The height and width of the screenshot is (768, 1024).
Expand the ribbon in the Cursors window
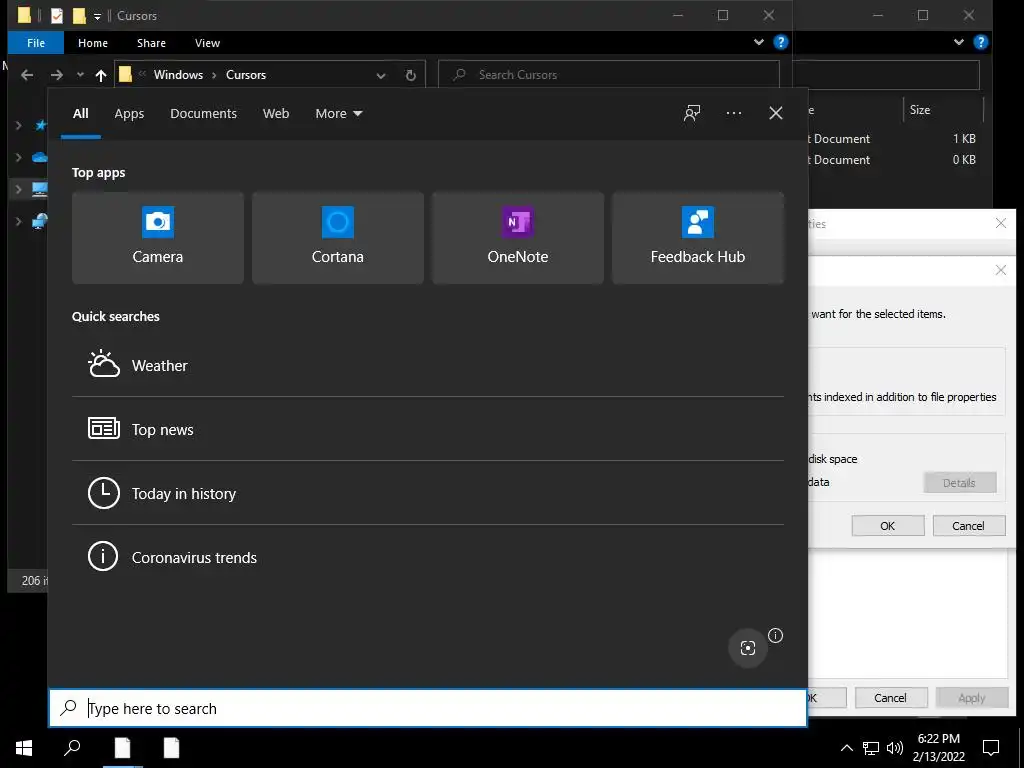[759, 42]
